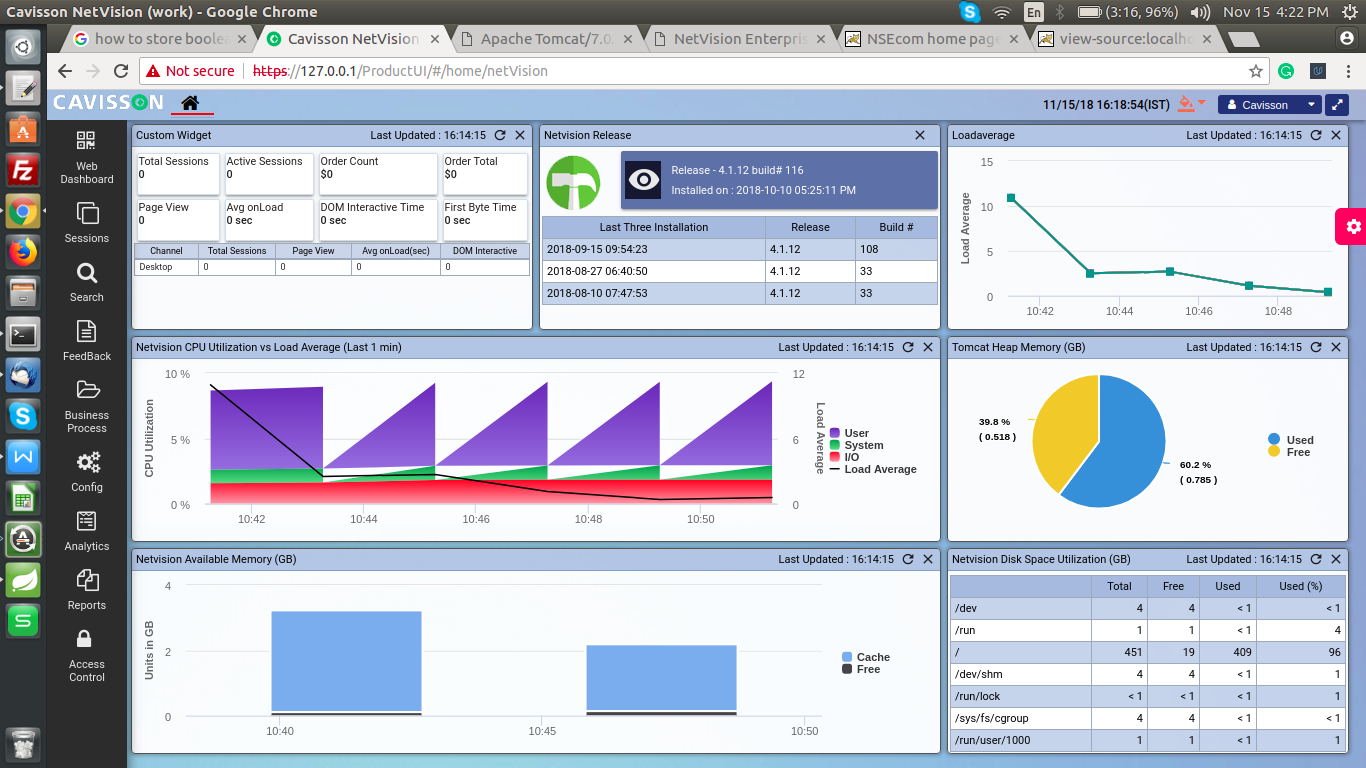Open FileZilla from the Ubuntu dock
Image resolution: width=1366 pixels, height=768 pixels.
coord(23,171)
